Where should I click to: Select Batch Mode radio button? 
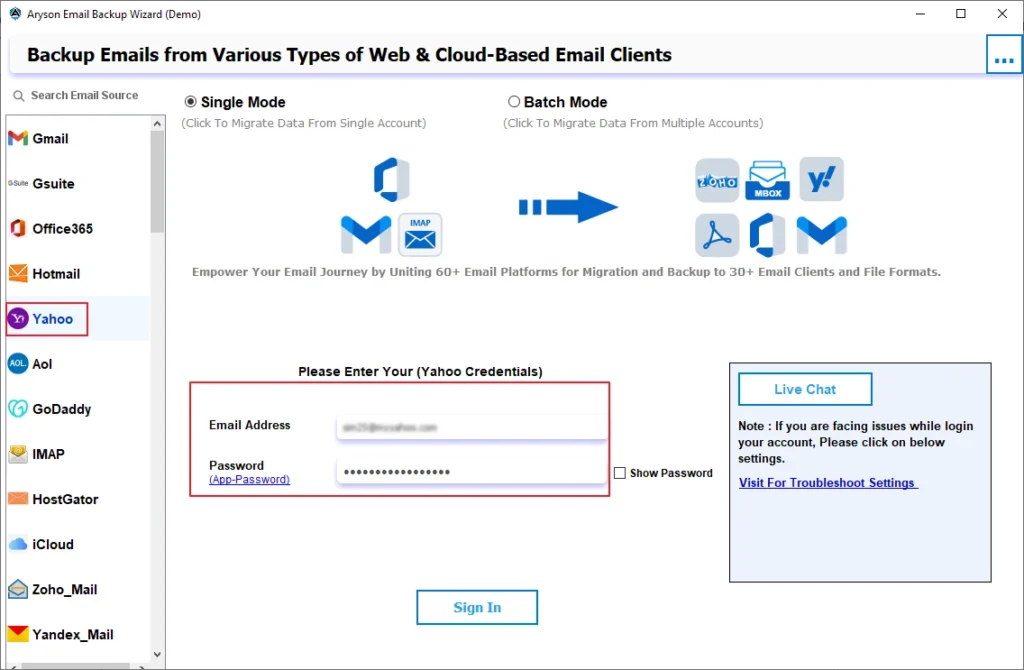[514, 102]
